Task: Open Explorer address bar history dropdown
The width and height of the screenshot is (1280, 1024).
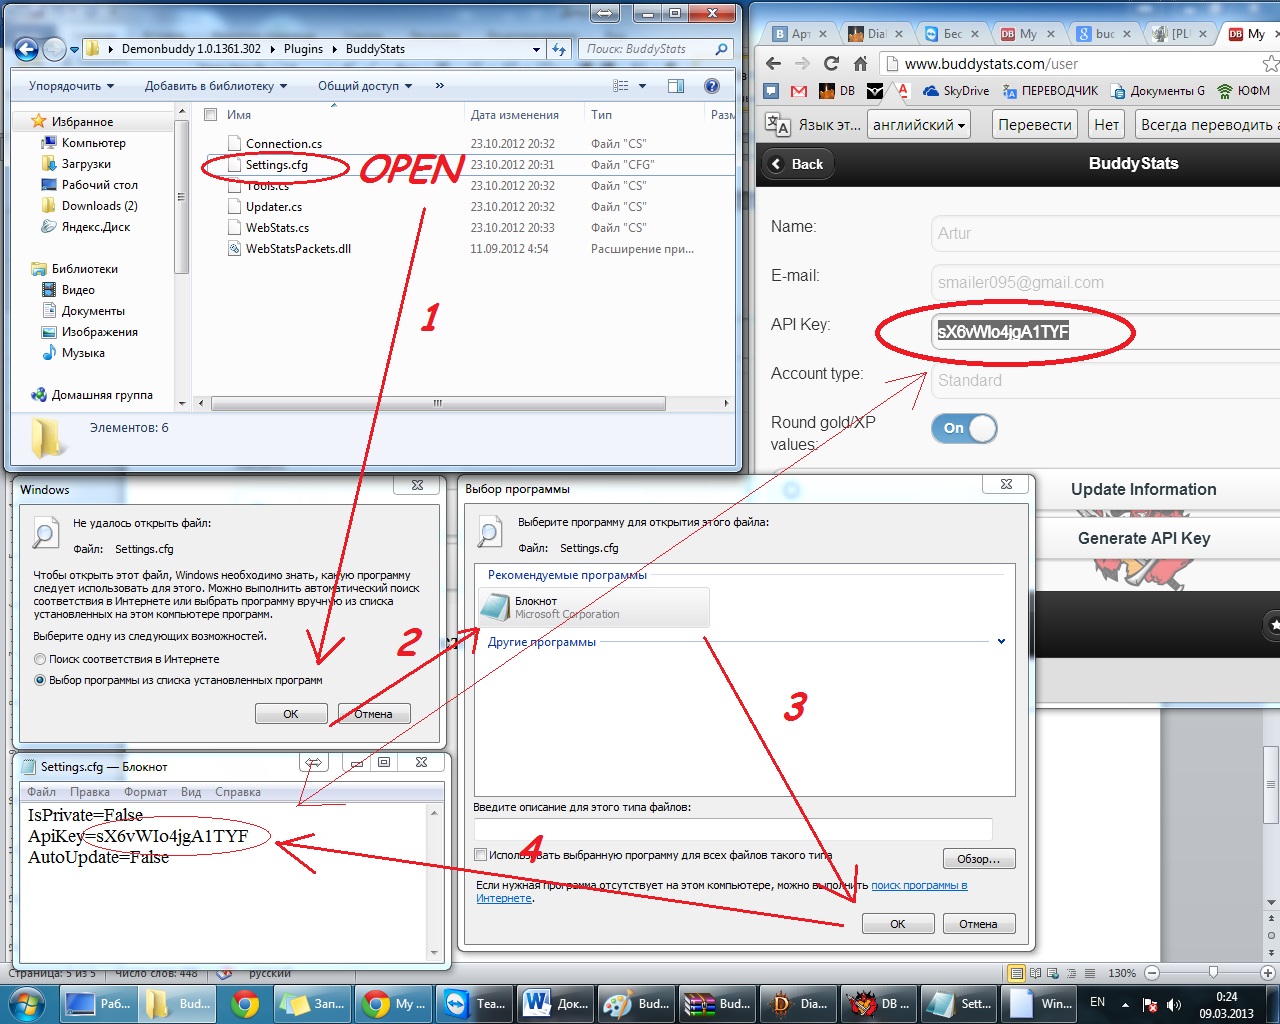Action: coord(537,48)
